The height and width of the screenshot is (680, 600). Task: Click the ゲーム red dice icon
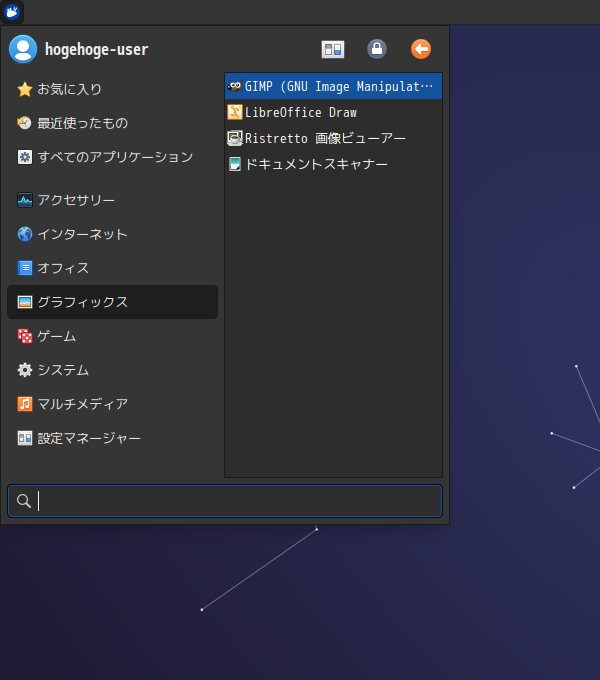[x=25, y=336]
